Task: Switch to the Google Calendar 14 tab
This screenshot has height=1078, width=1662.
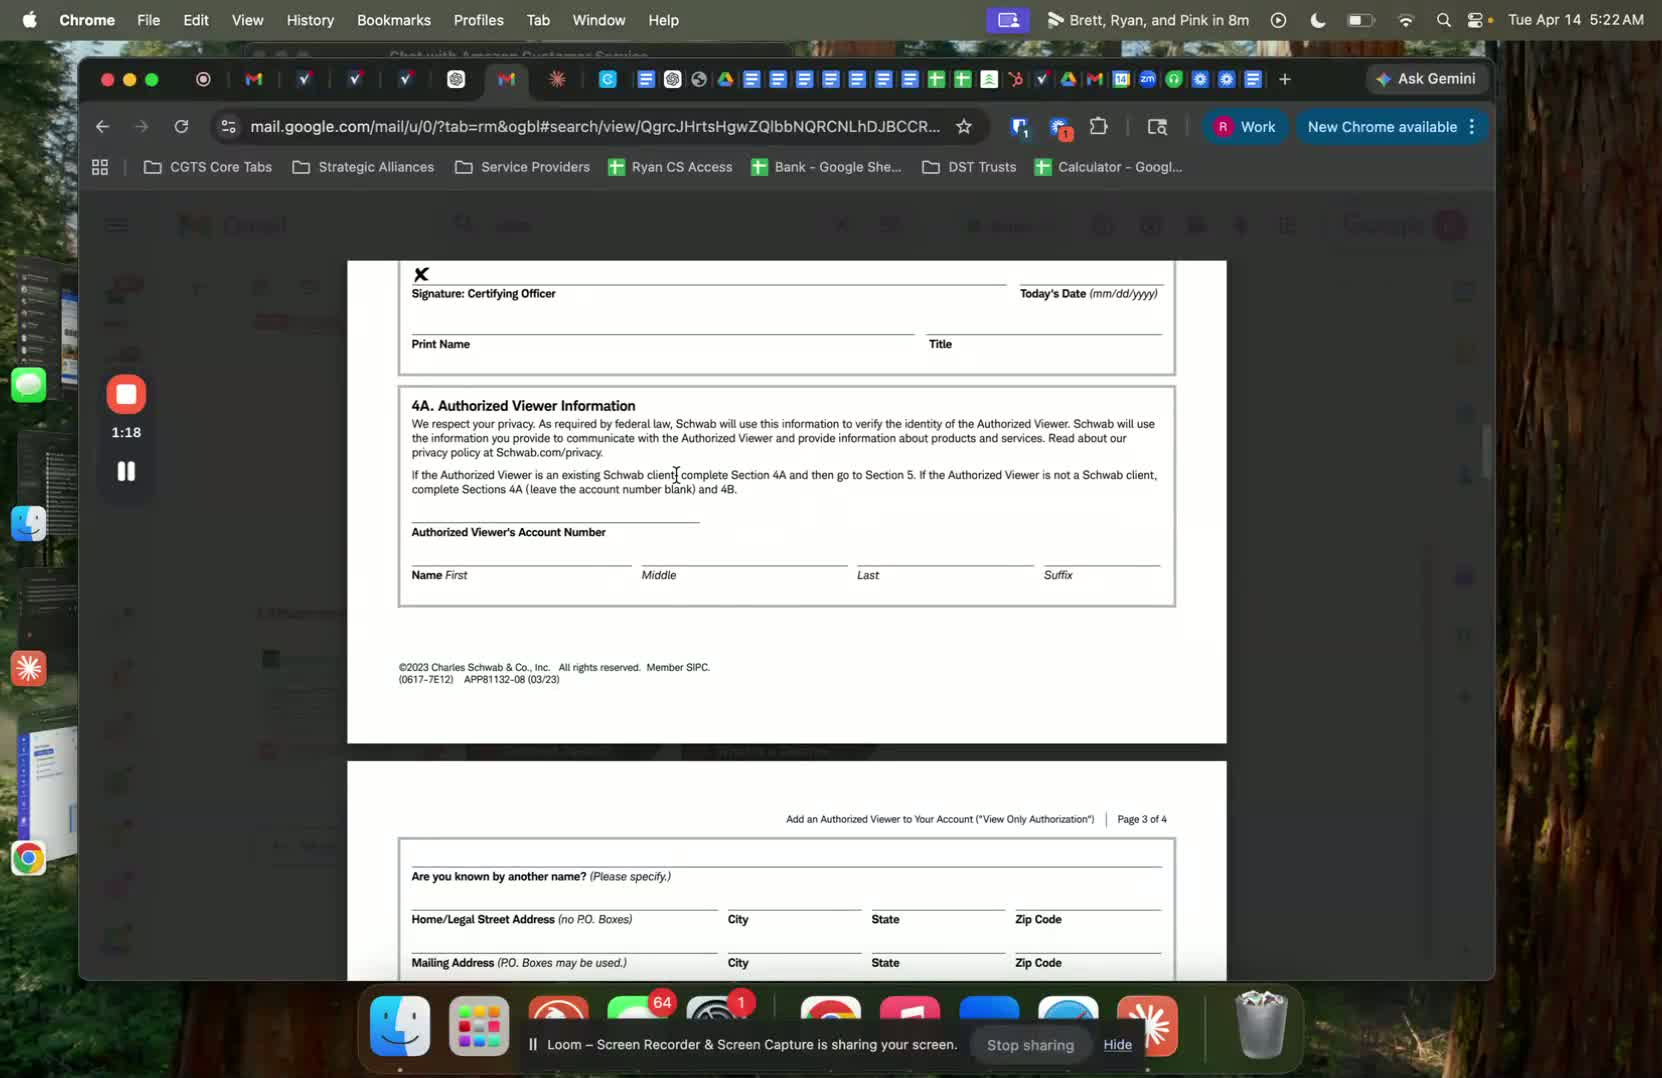Action: pyautogui.click(x=1121, y=79)
